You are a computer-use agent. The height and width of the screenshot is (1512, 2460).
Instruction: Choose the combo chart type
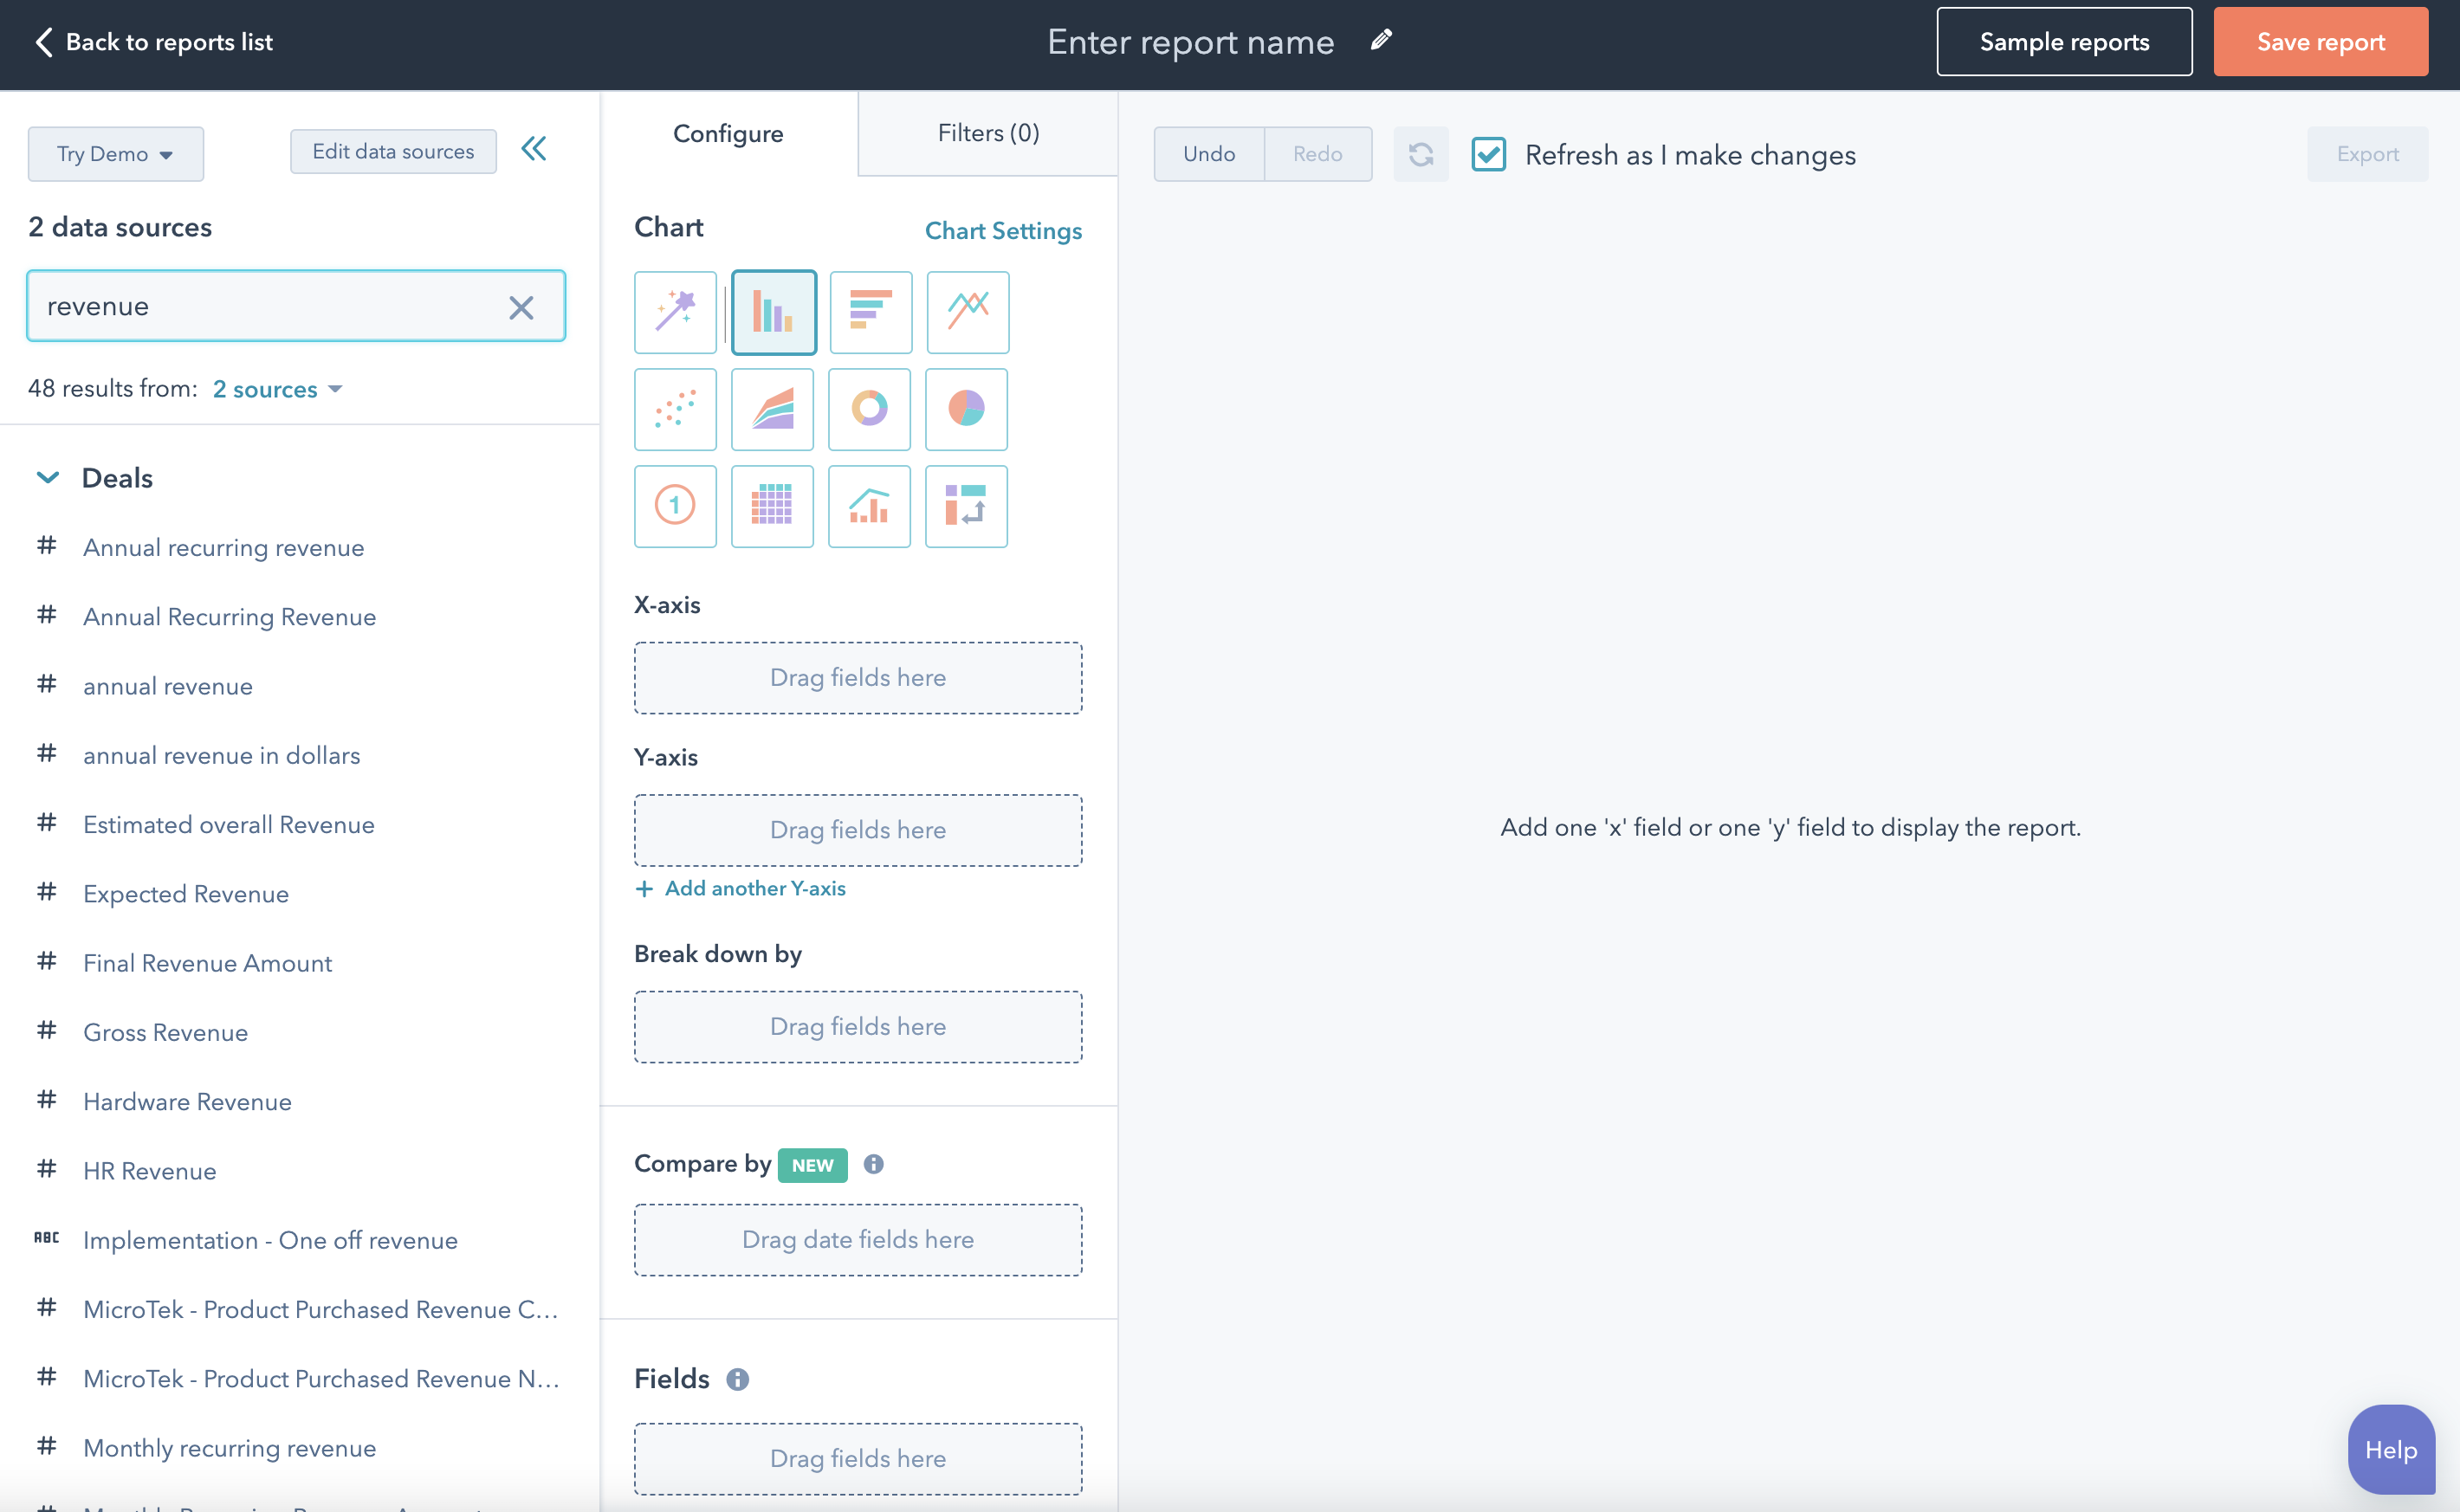[x=869, y=506]
